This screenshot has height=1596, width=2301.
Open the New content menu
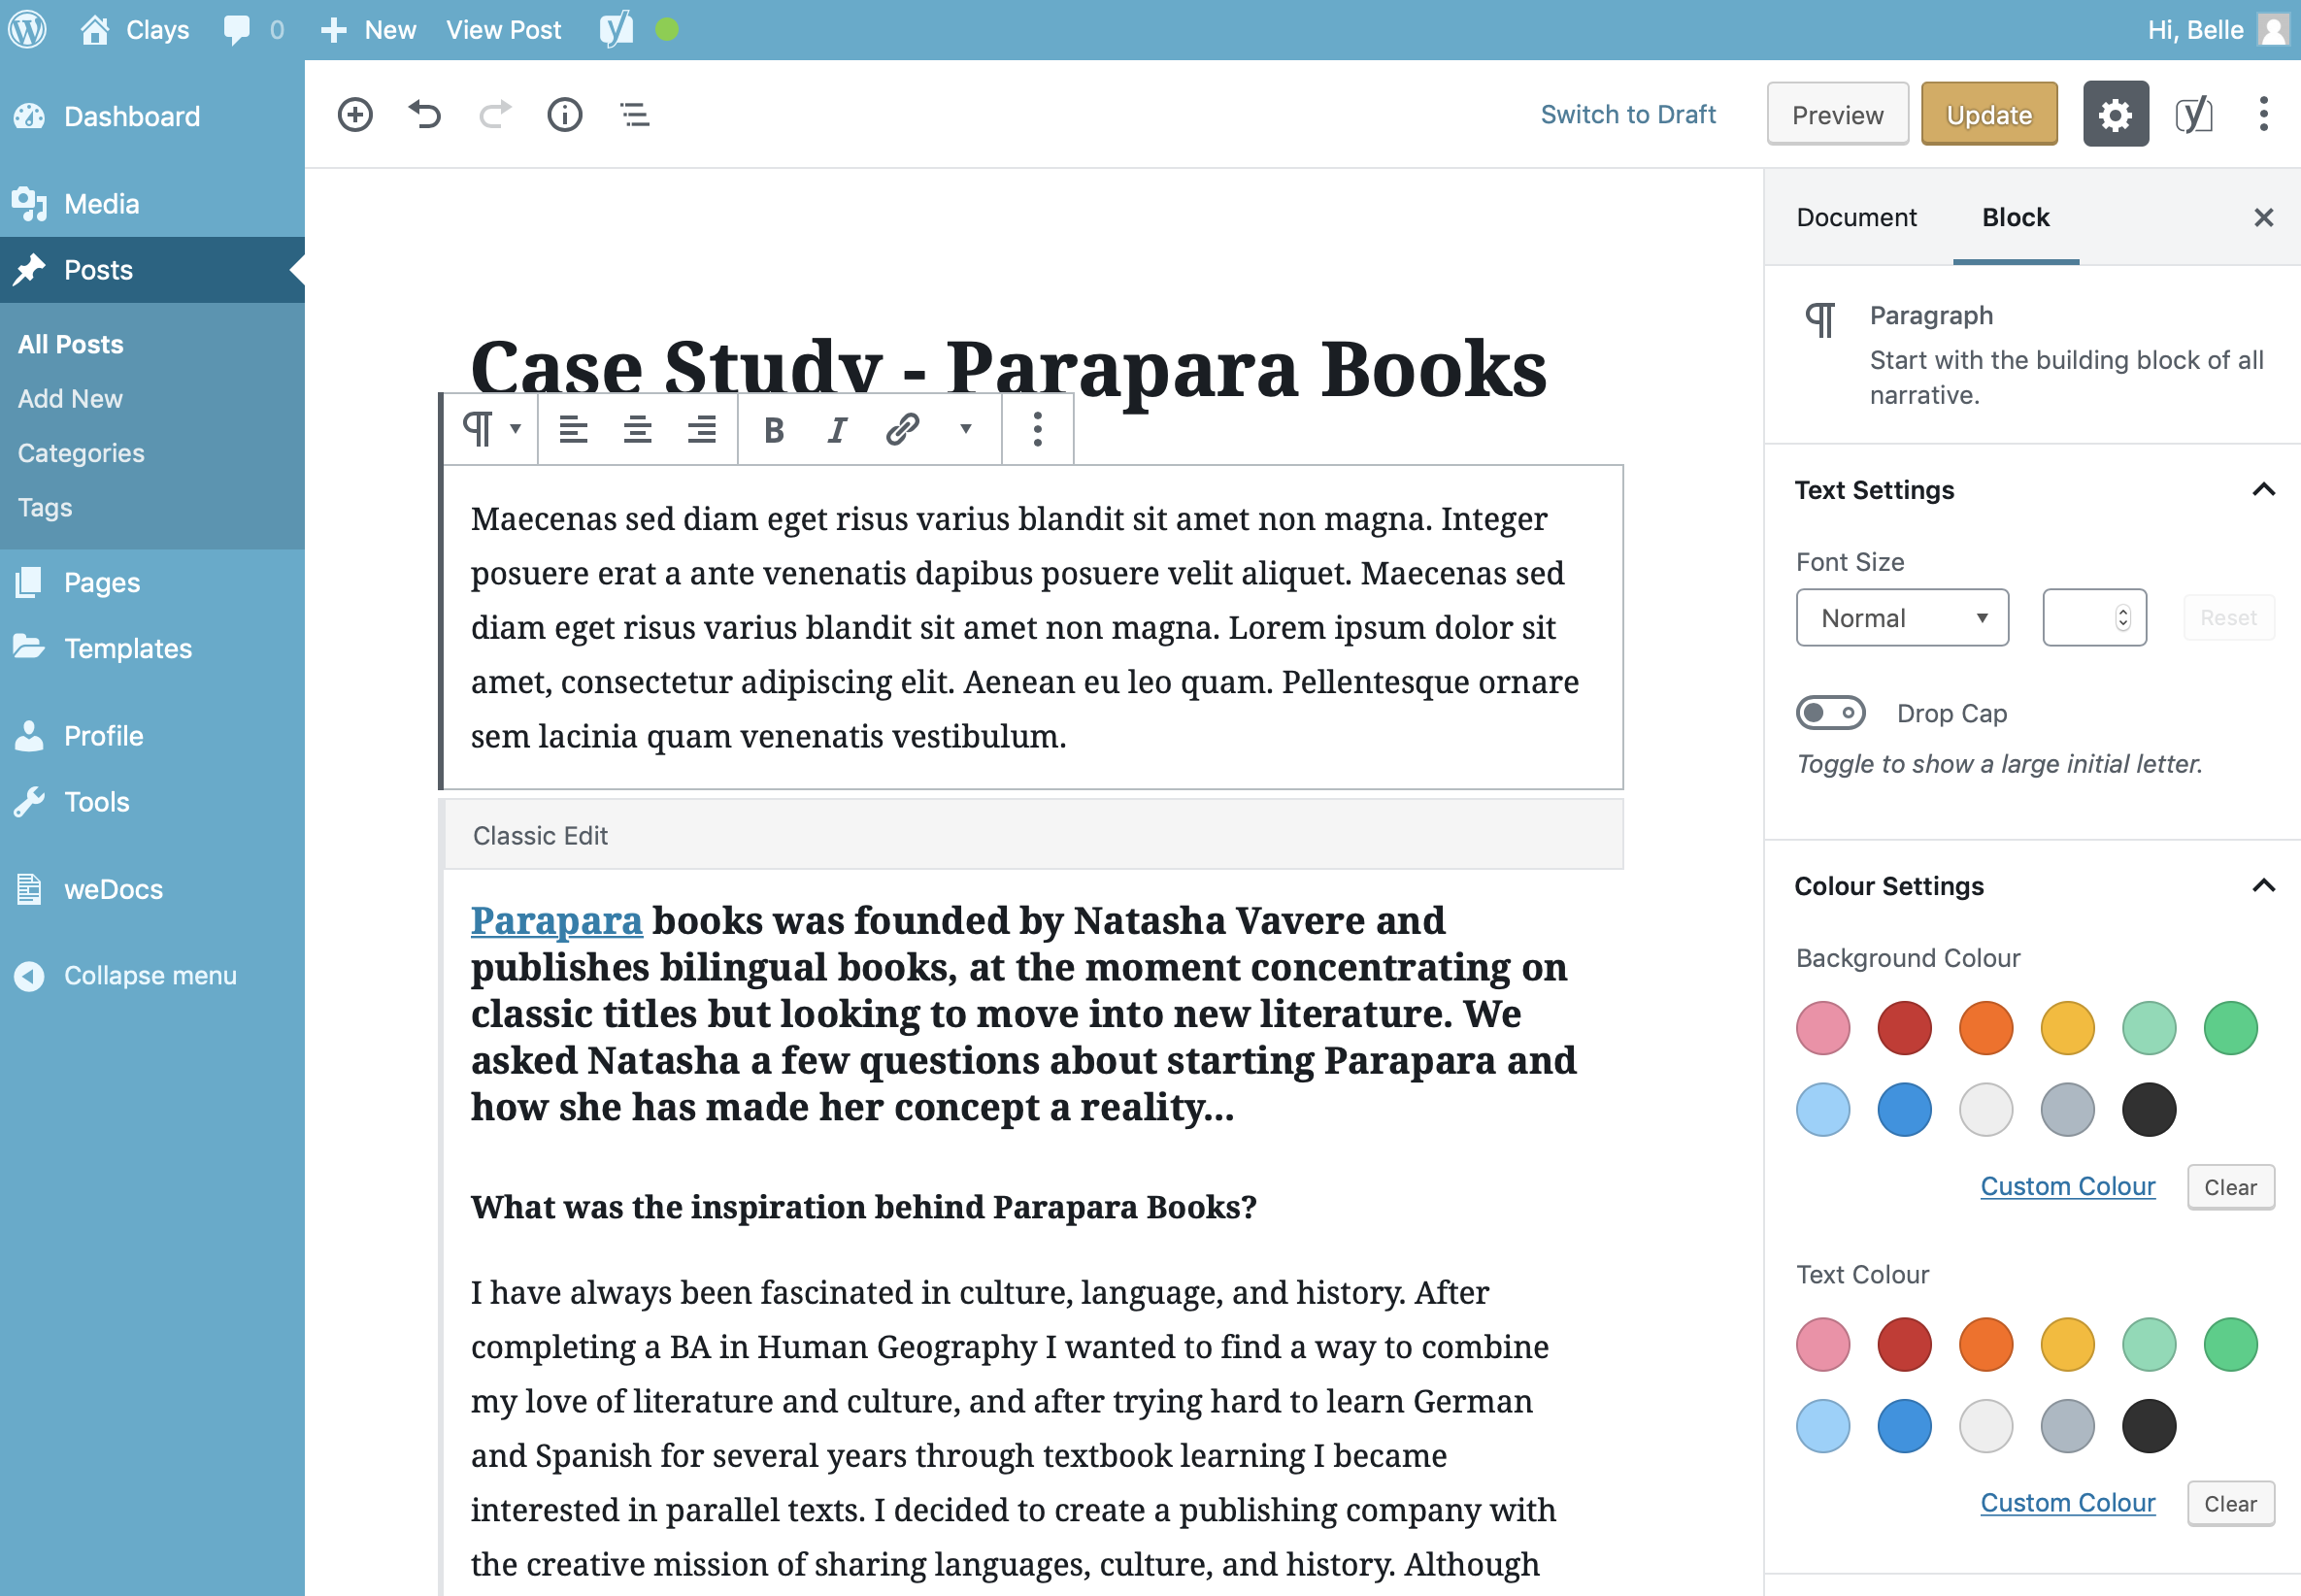[367, 29]
